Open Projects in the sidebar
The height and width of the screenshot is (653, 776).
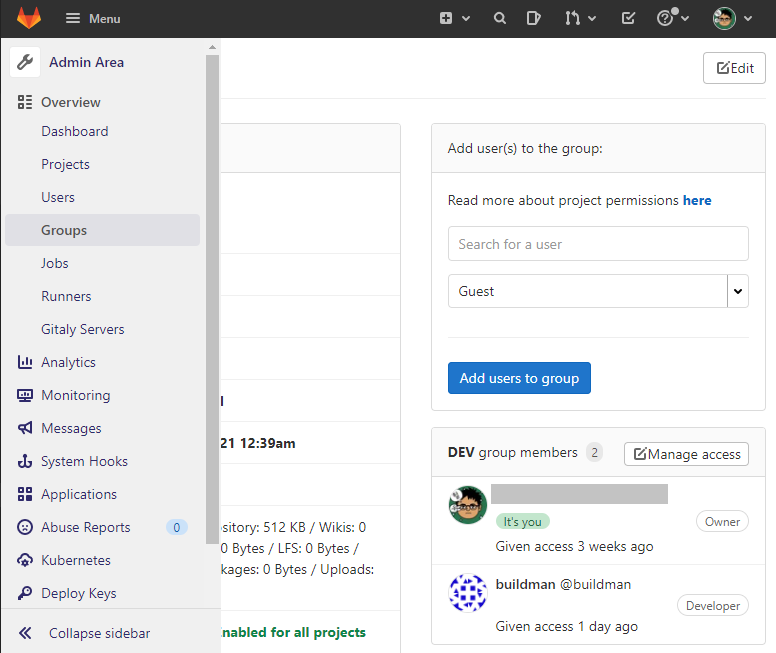65,164
